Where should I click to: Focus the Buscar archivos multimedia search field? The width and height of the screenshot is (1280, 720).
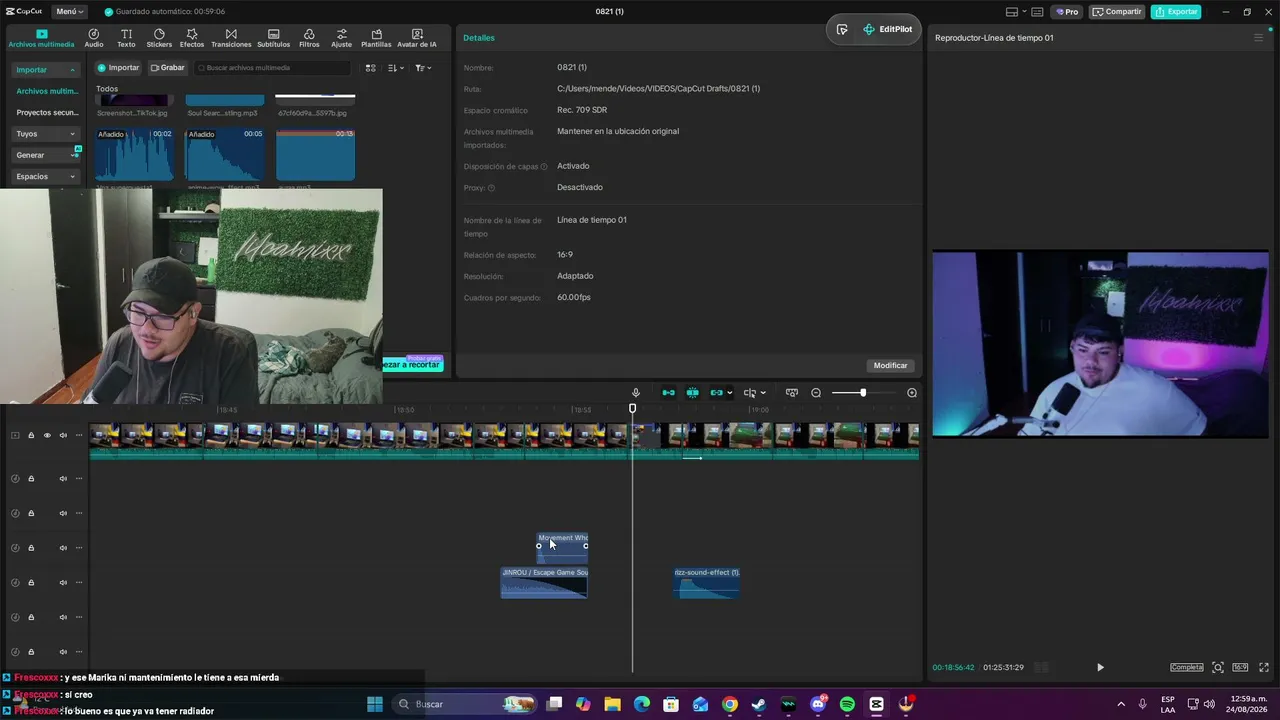click(x=273, y=68)
